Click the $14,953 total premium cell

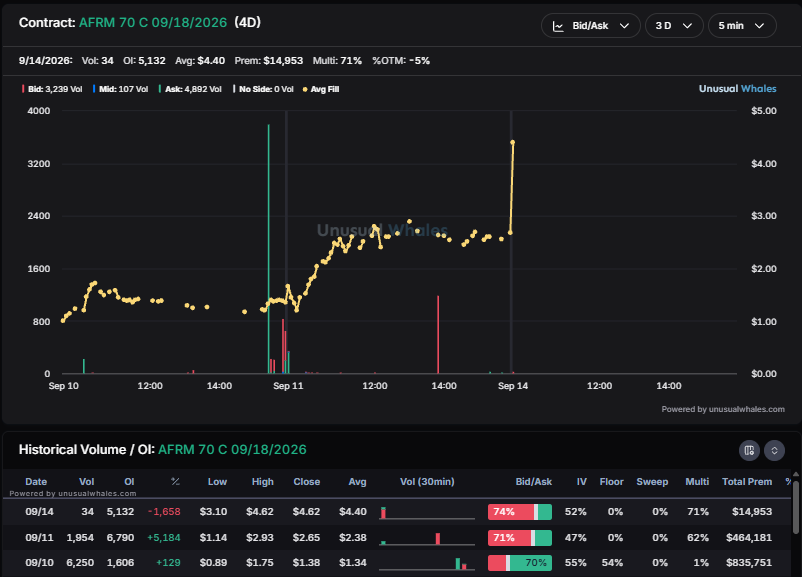point(751,512)
